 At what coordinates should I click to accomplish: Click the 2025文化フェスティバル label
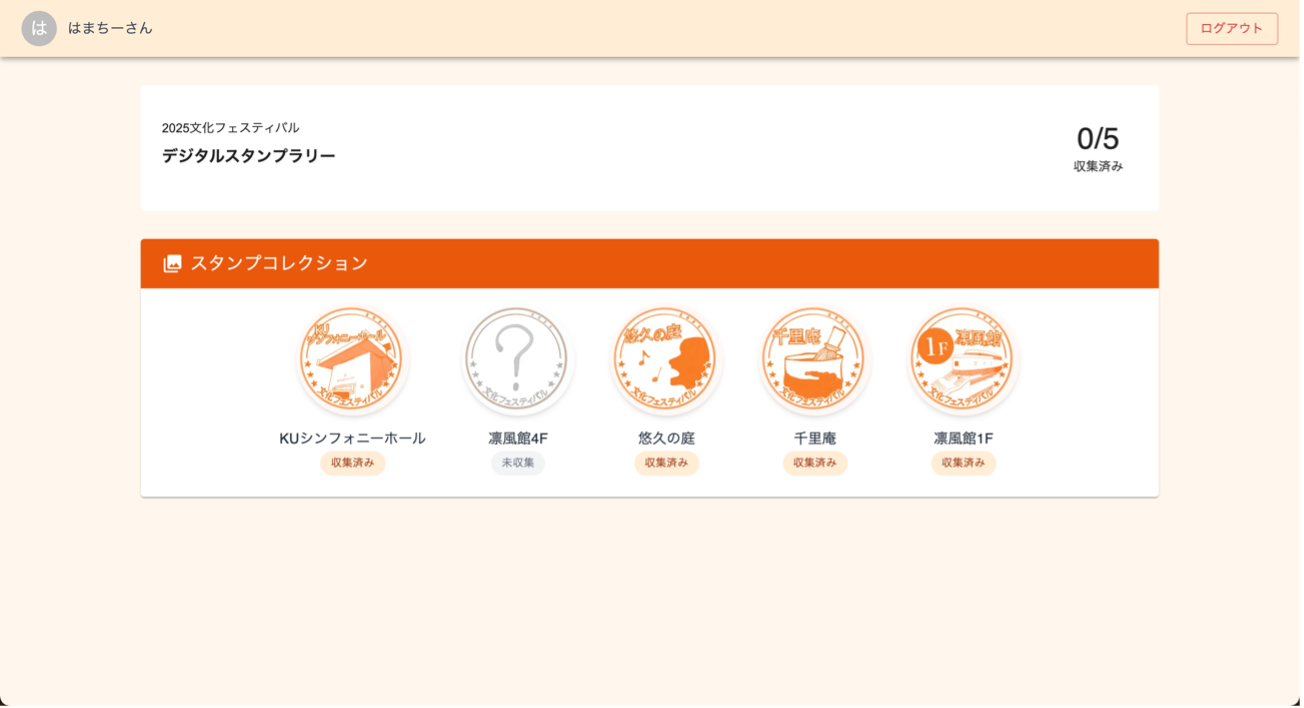point(233,127)
